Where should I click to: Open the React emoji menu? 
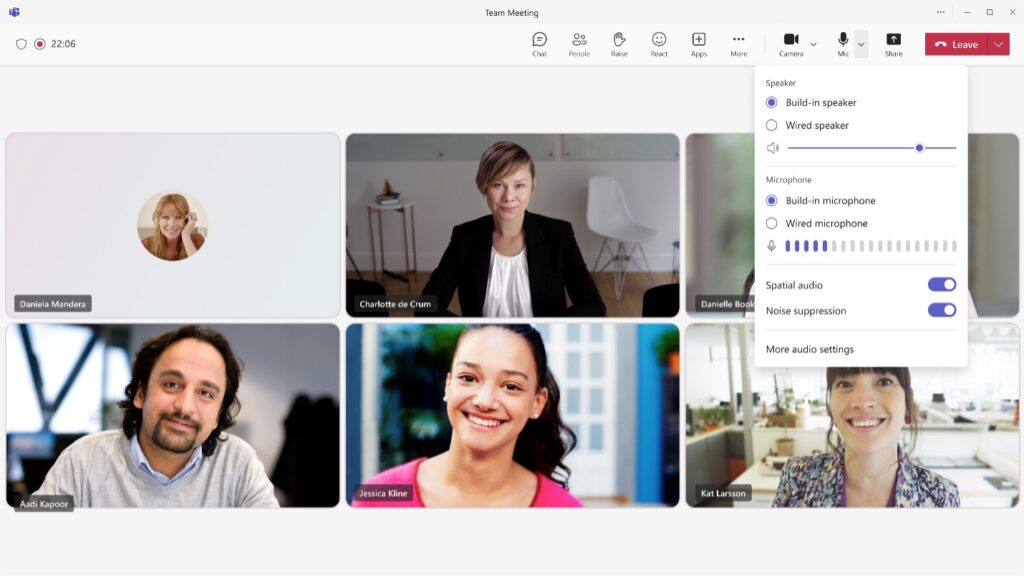click(x=659, y=44)
